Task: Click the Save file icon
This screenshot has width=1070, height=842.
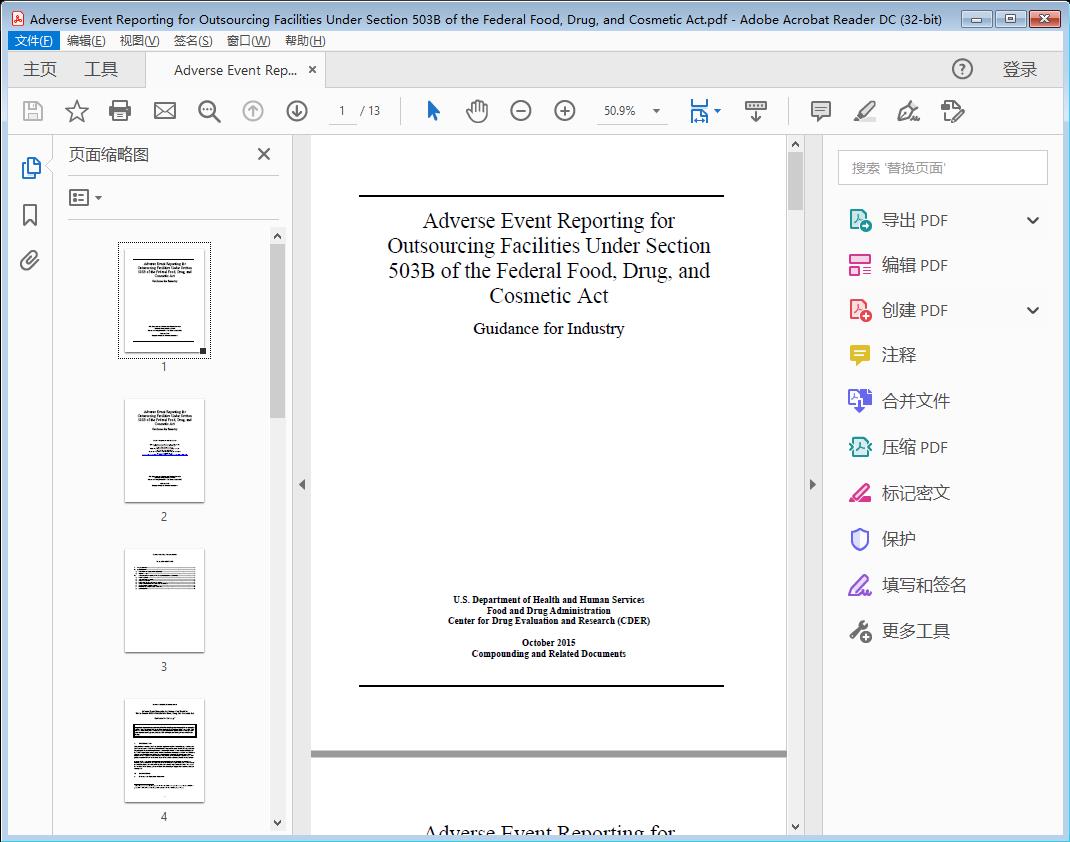Action: (31, 111)
